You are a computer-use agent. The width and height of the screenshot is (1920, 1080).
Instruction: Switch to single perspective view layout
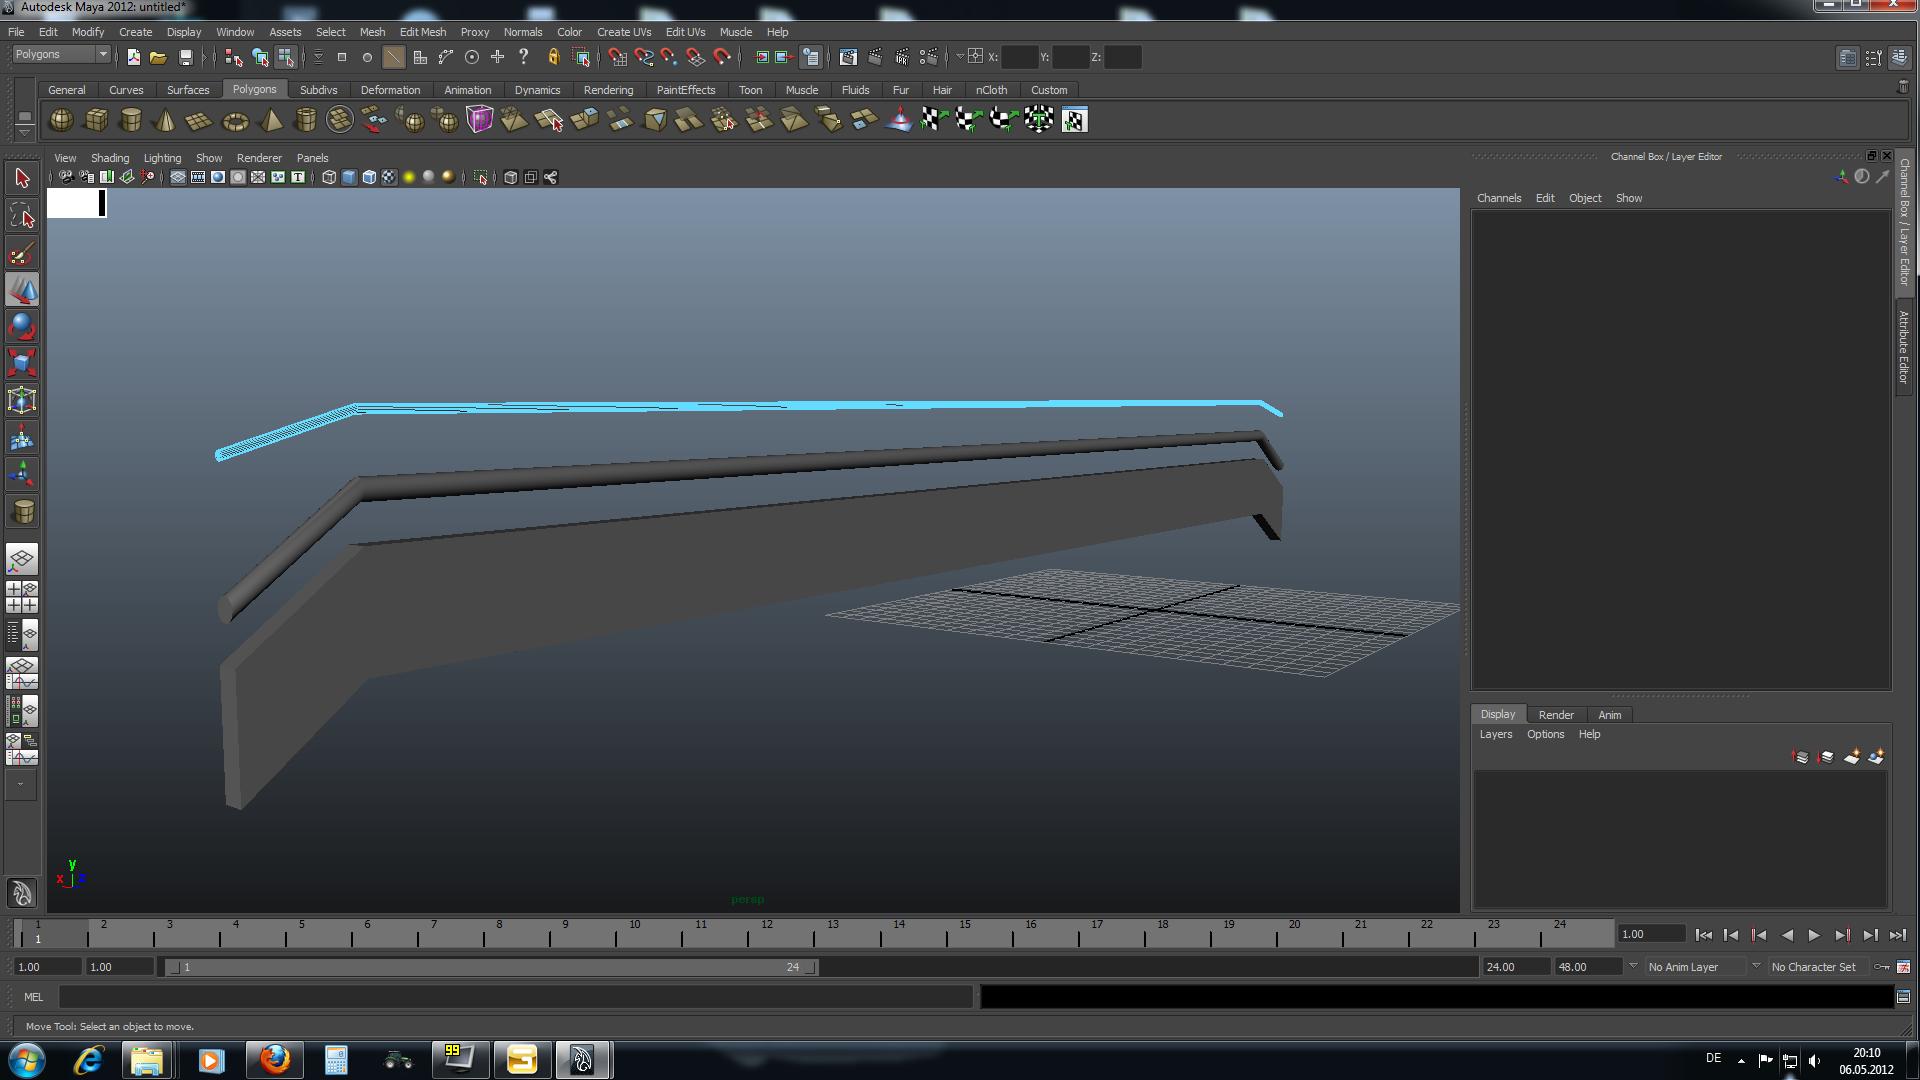[22, 559]
